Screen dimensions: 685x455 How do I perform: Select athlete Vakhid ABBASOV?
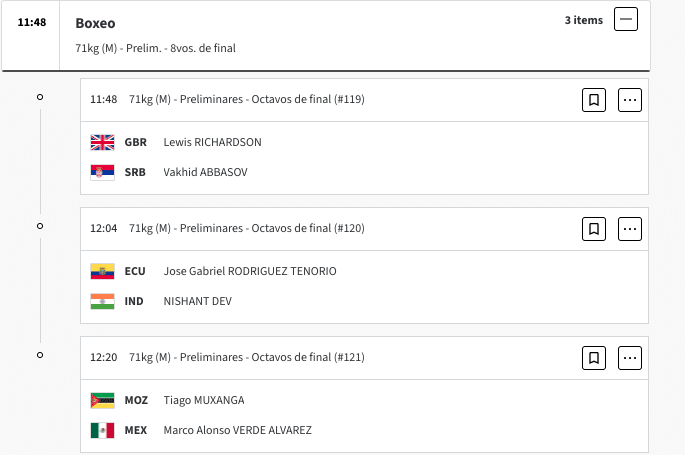click(x=205, y=172)
